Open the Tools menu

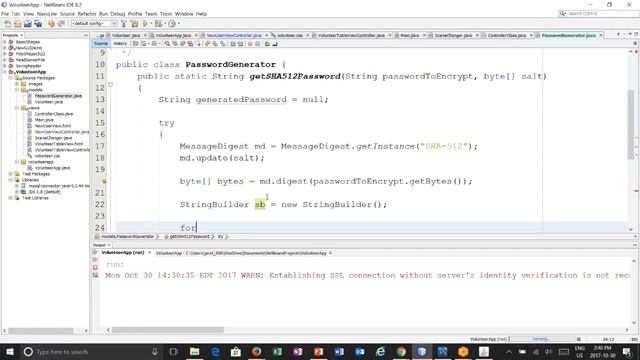point(166,14)
